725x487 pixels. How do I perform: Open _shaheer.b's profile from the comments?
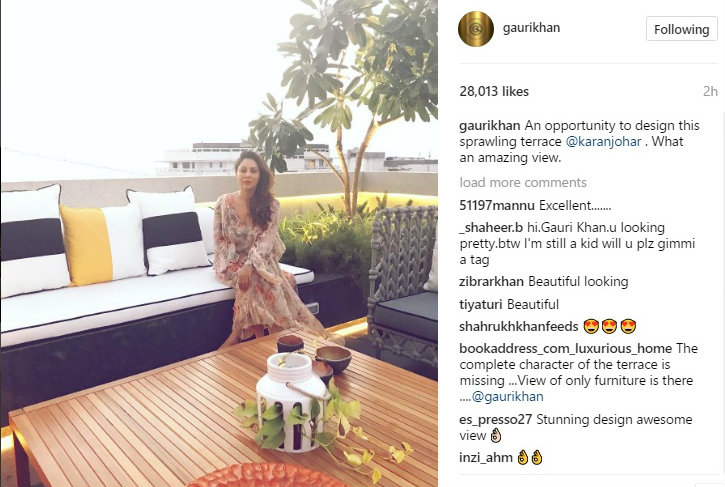[491, 228]
